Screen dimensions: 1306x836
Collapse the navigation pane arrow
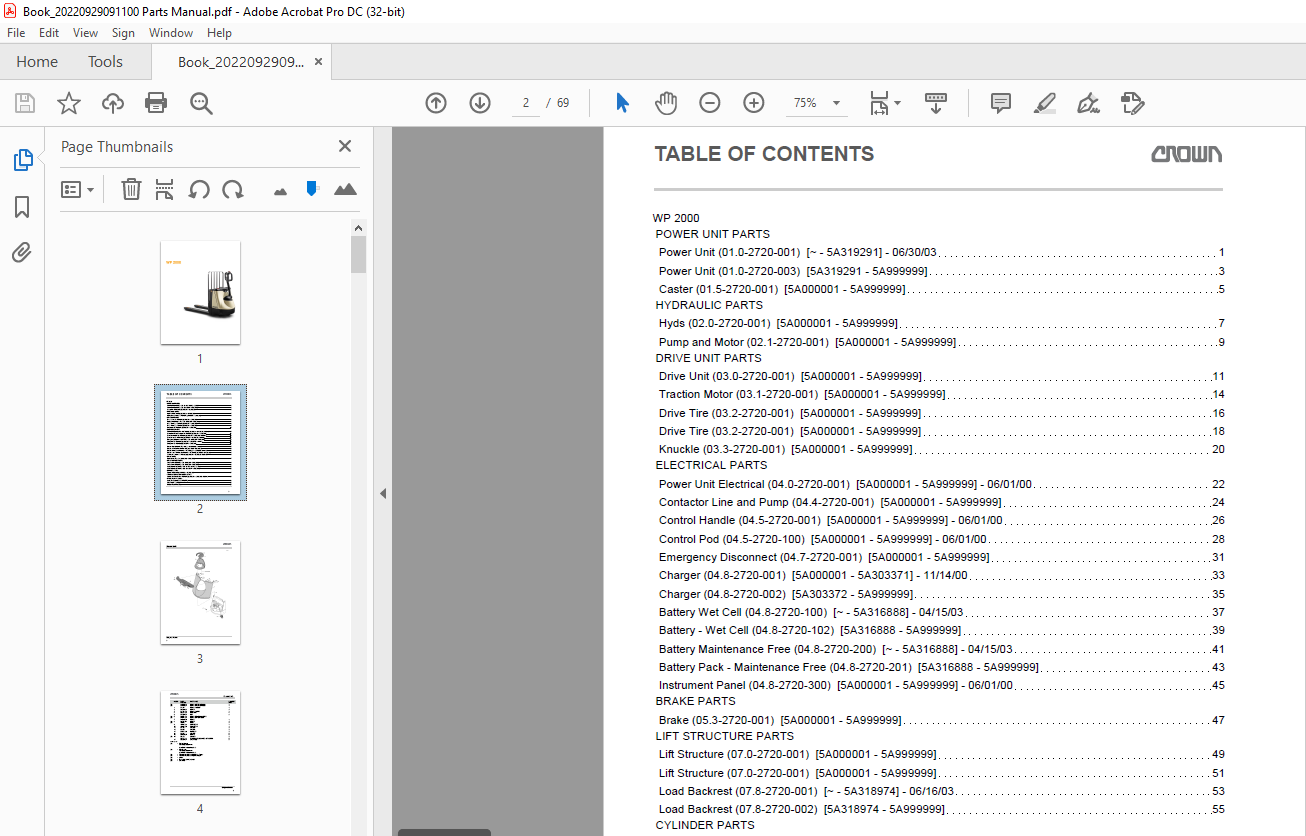[x=383, y=494]
